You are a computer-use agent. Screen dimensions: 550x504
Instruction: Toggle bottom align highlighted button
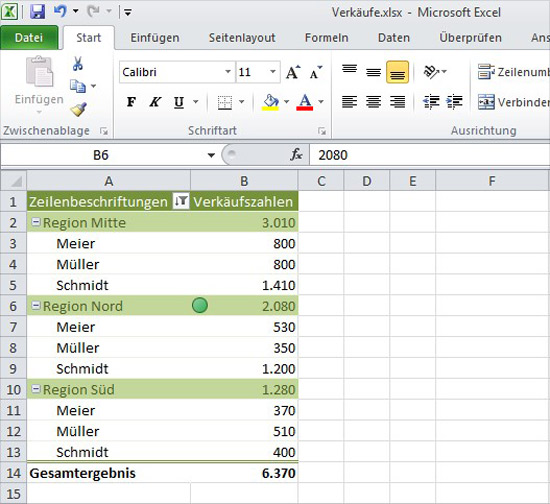tap(397, 72)
